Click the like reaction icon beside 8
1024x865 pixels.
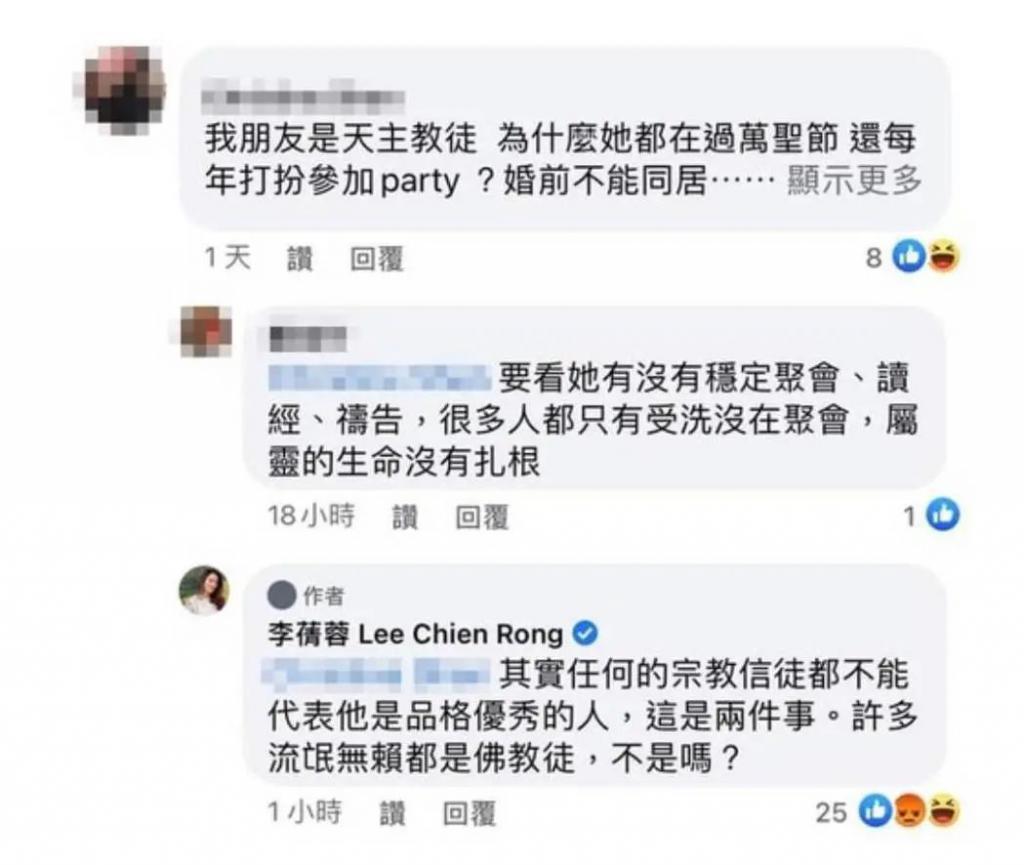coord(910,257)
